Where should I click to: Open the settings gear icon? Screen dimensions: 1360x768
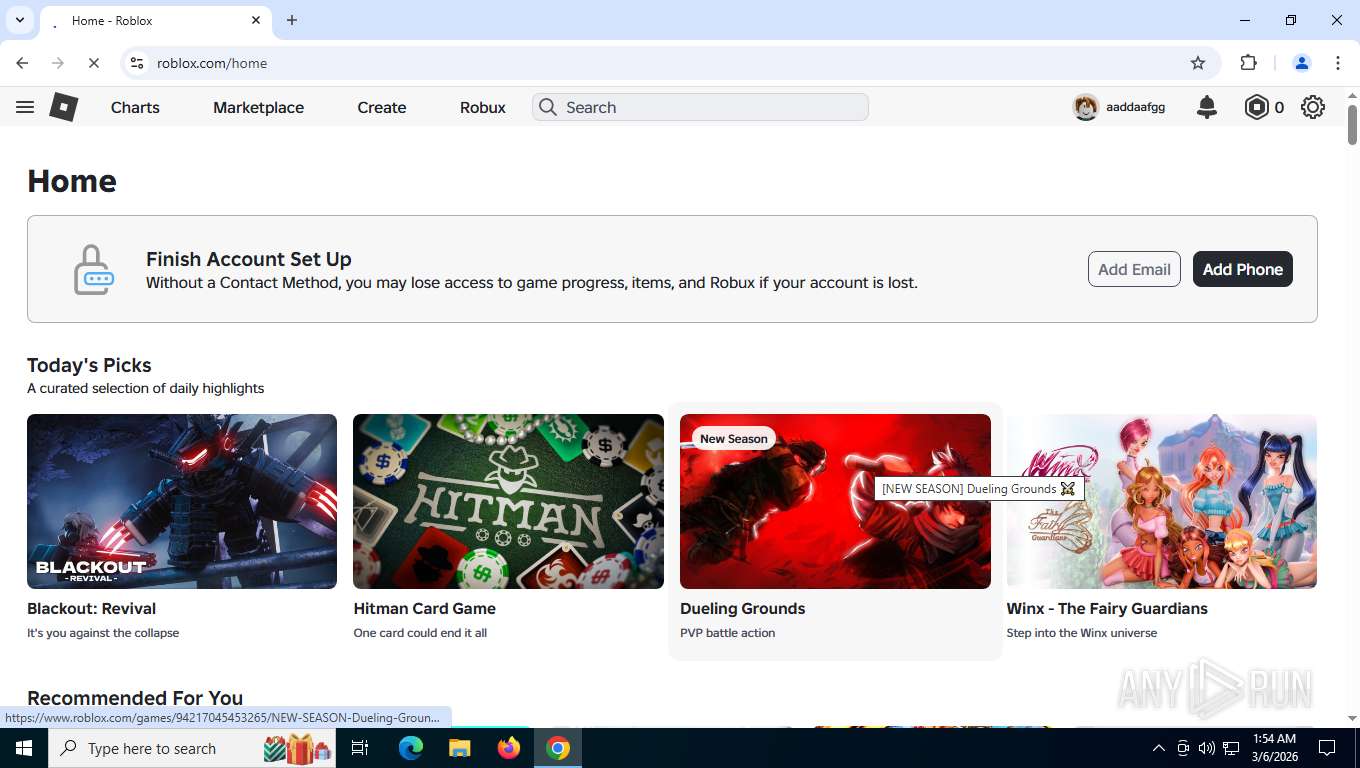pyautogui.click(x=1313, y=107)
